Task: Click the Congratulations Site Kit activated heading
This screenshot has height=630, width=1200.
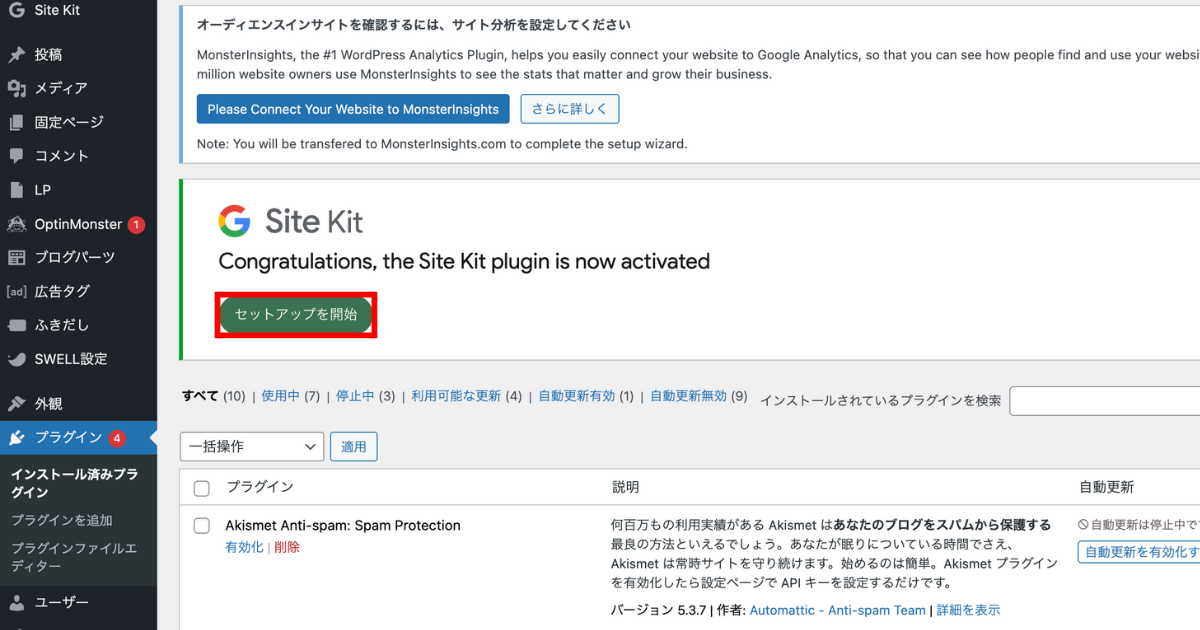Action: point(464,261)
